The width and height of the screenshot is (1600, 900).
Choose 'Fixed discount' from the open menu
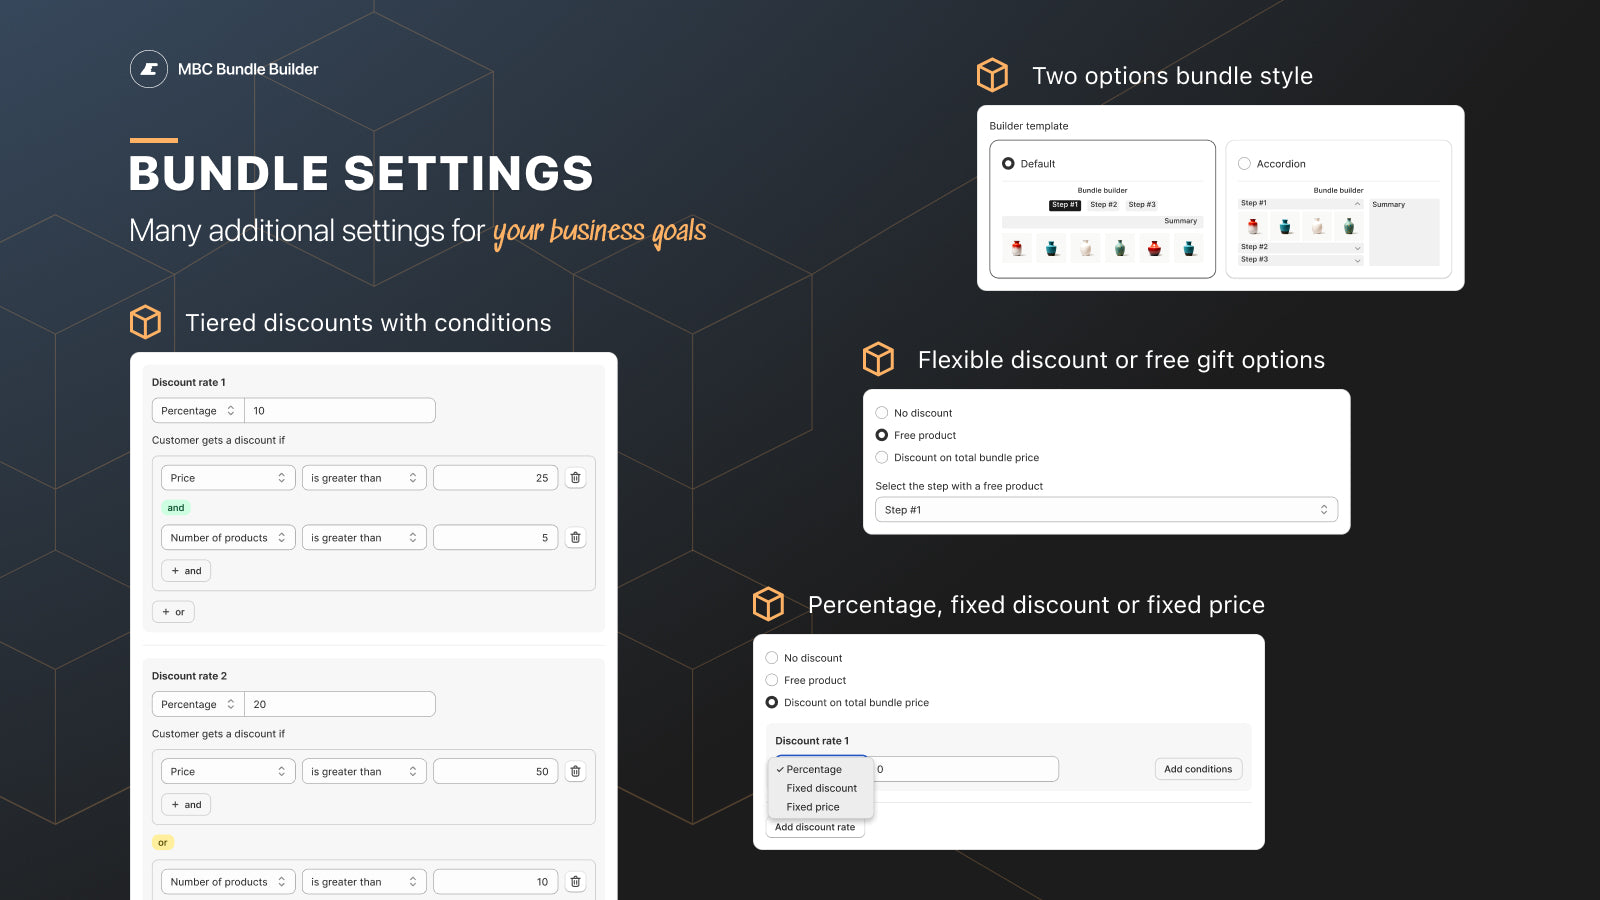click(x=820, y=788)
